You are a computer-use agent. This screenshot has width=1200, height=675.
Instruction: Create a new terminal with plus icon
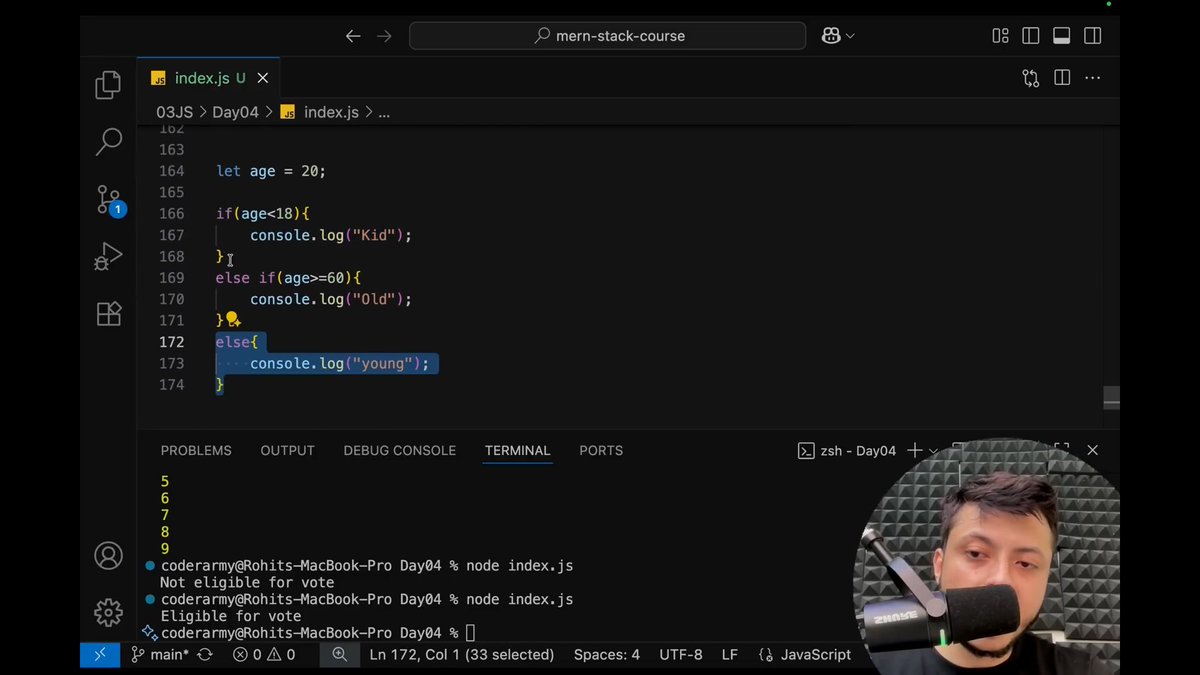(915, 451)
